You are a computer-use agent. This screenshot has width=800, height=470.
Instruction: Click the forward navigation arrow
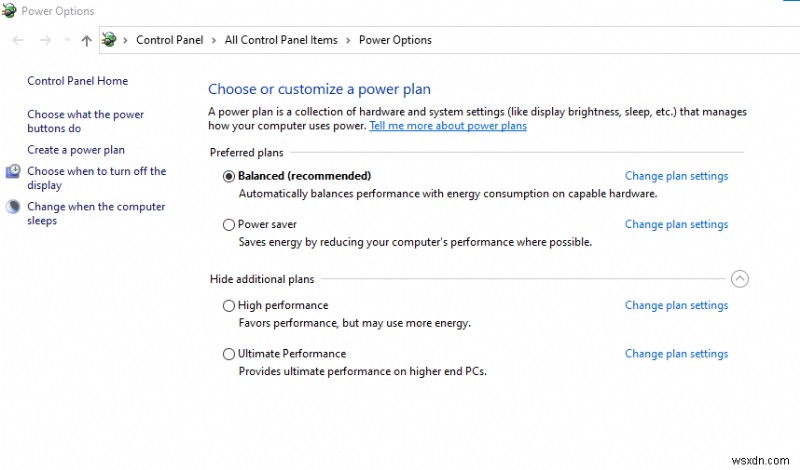coord(44,40)
